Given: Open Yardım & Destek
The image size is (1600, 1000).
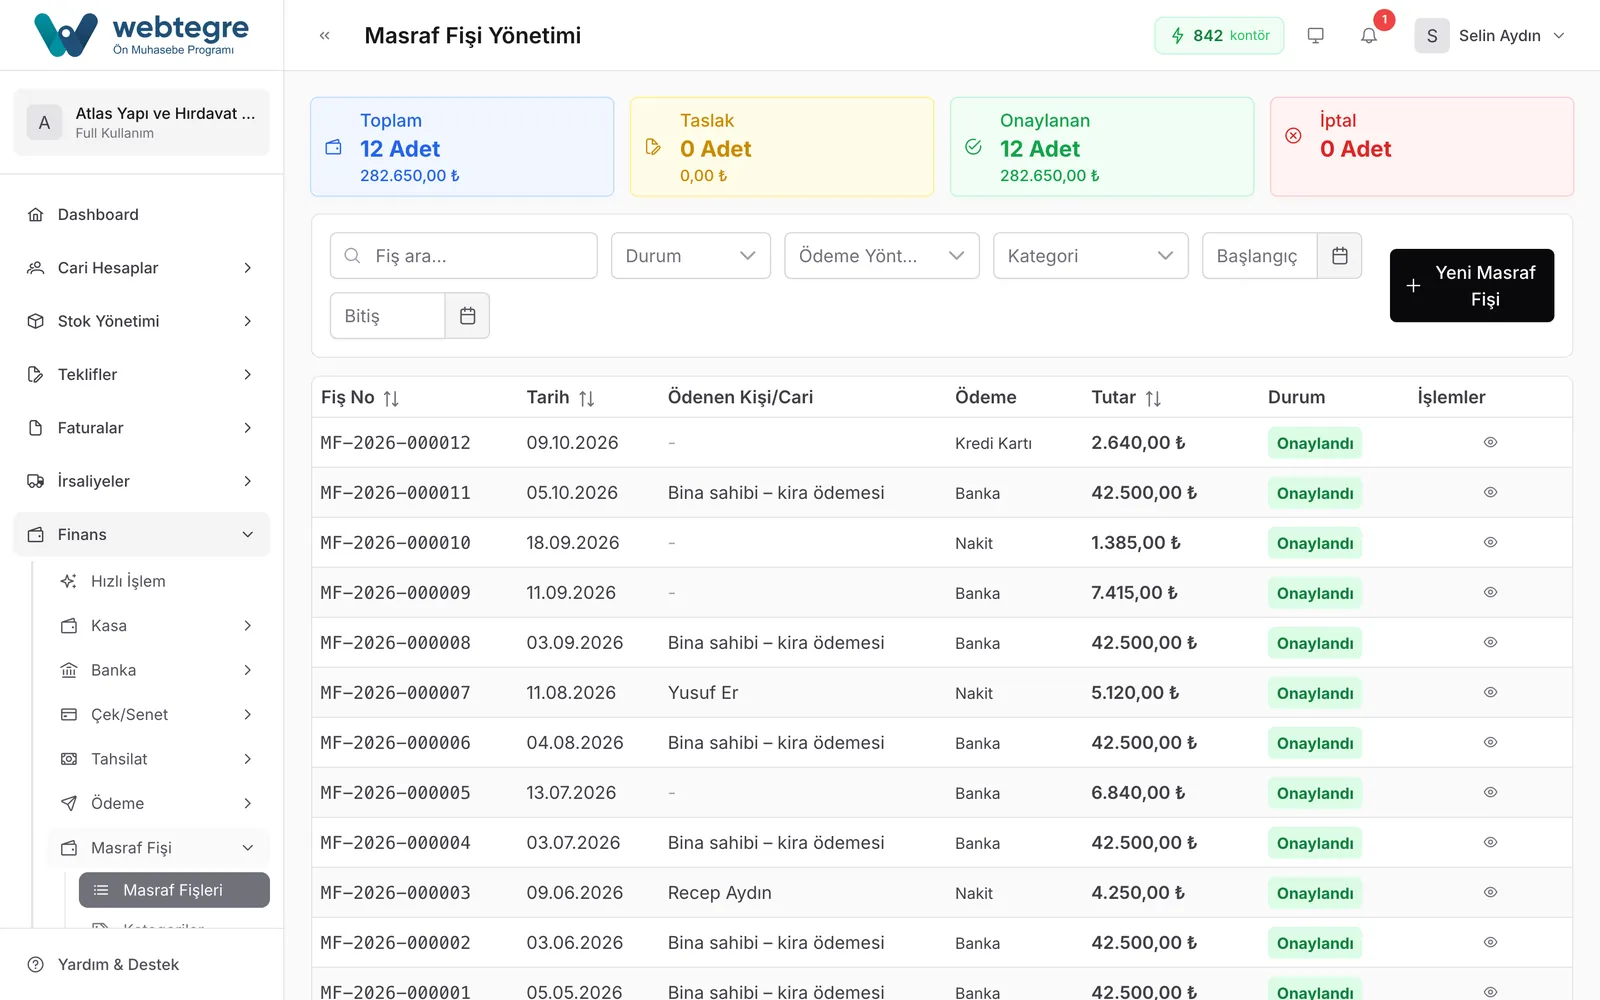Looking at the screenshot, I should (x=142, y=964).
